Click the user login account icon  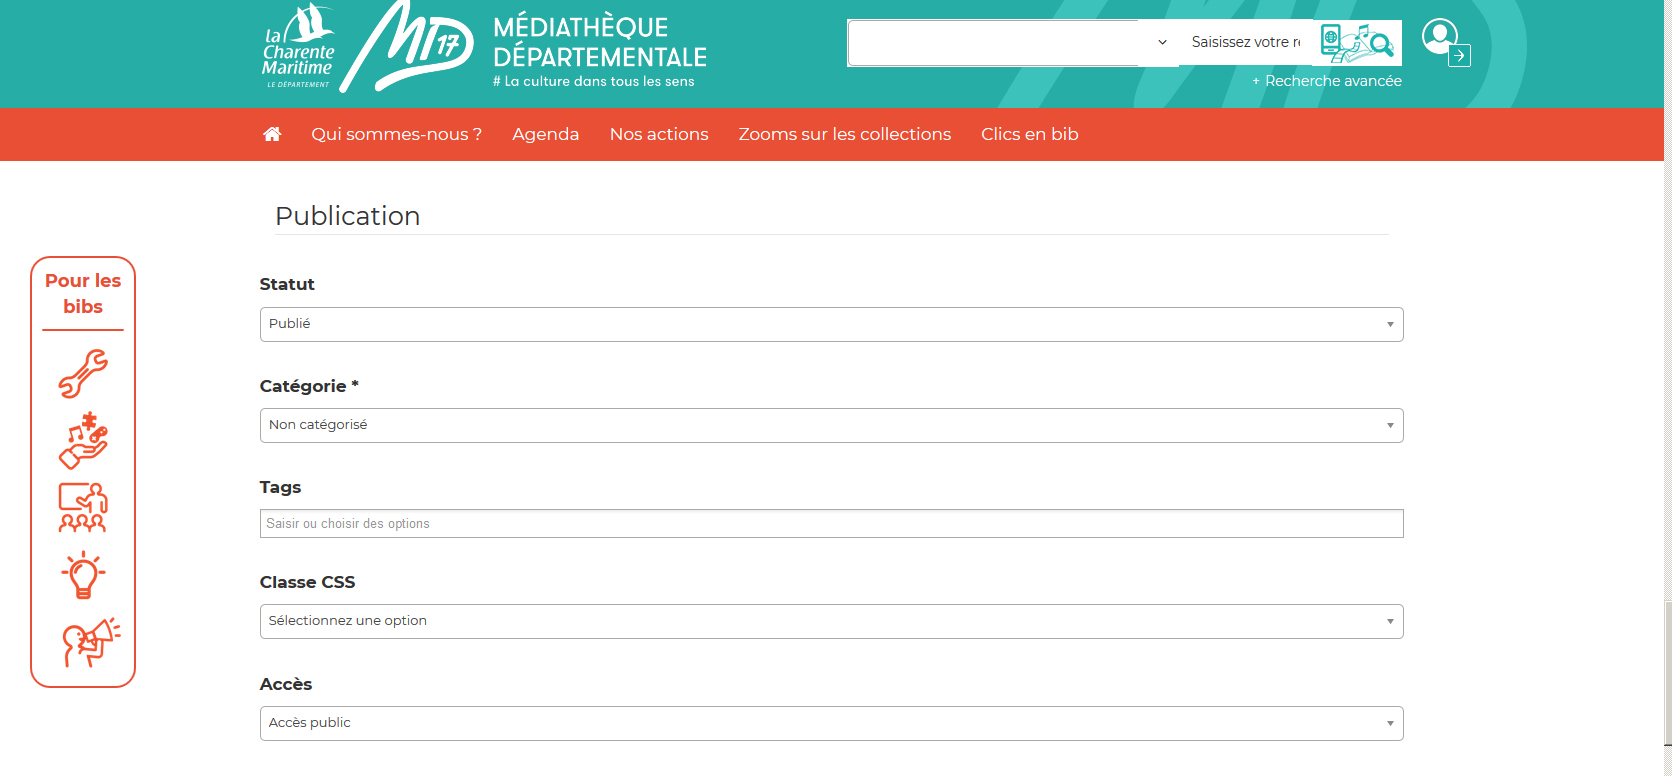tap(1445, 42)
